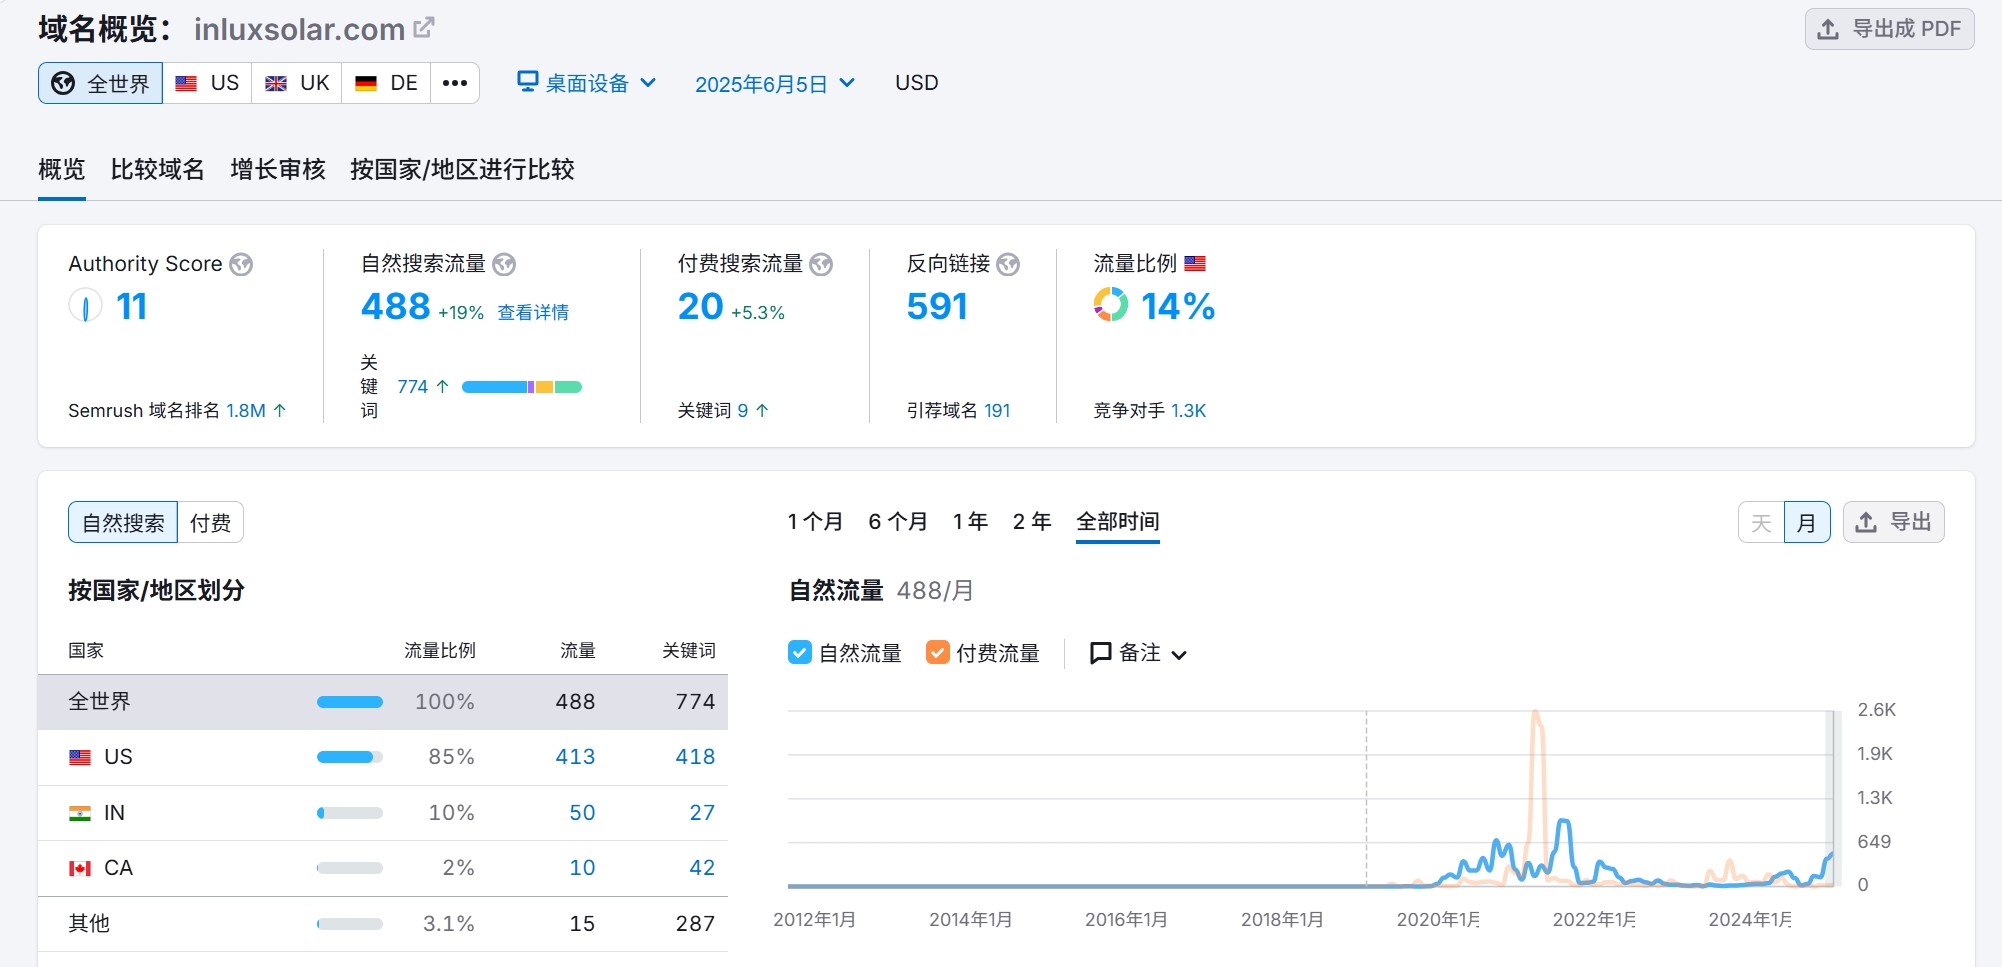Select the 全世界 worldwide filter
2002x967 pixels.
(x=100, y=83)
